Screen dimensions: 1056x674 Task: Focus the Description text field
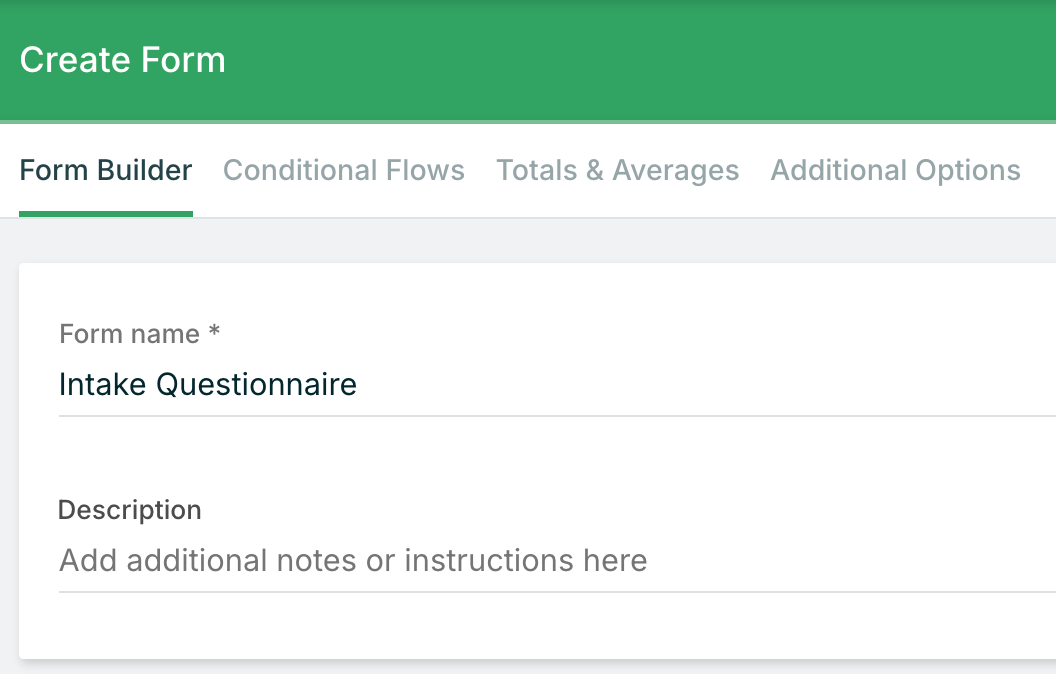click(x=557, y=561)
